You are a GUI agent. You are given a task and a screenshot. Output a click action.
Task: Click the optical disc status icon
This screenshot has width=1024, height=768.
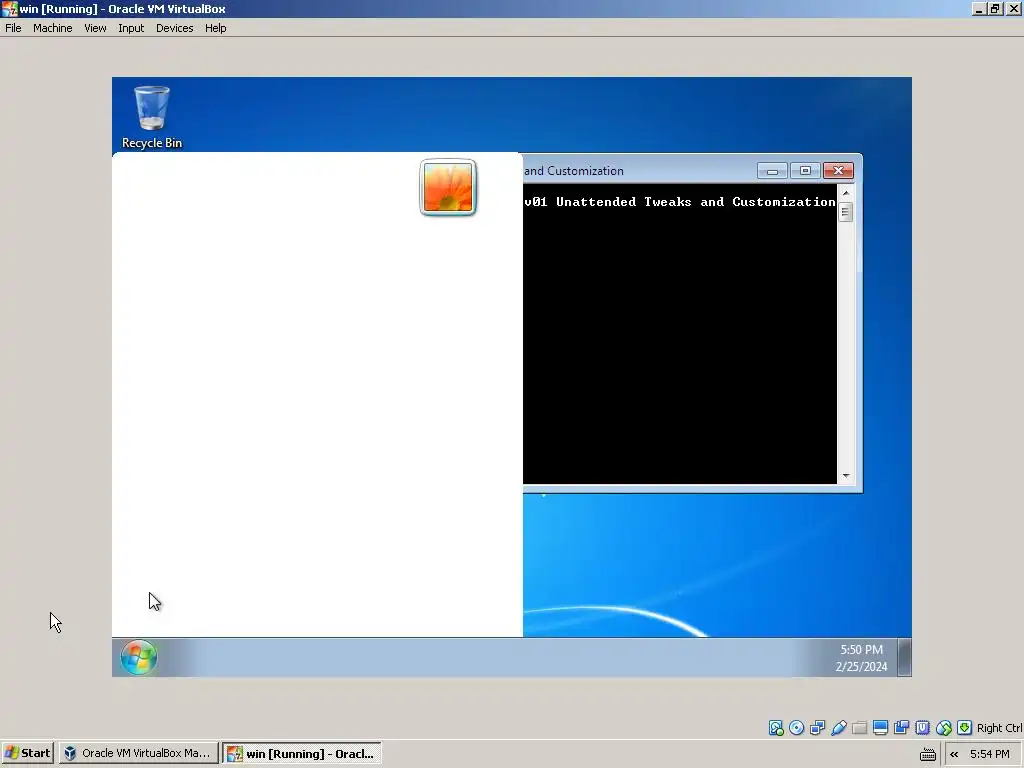click(796, 728)
